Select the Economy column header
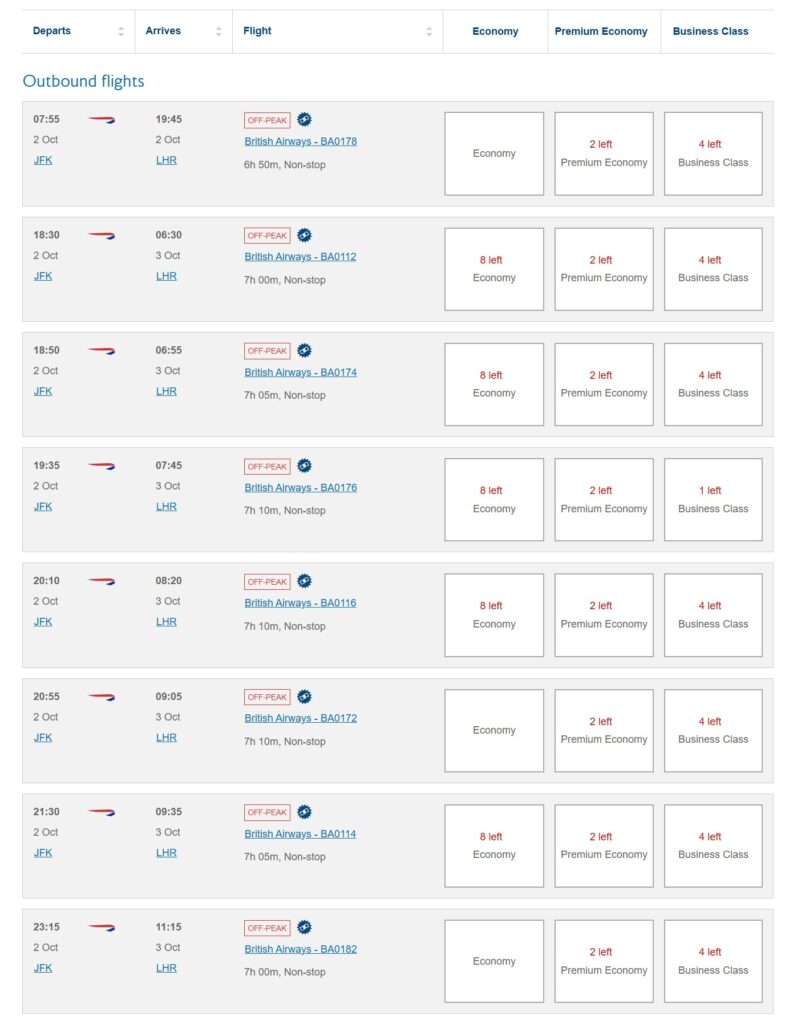 point(494,31)
